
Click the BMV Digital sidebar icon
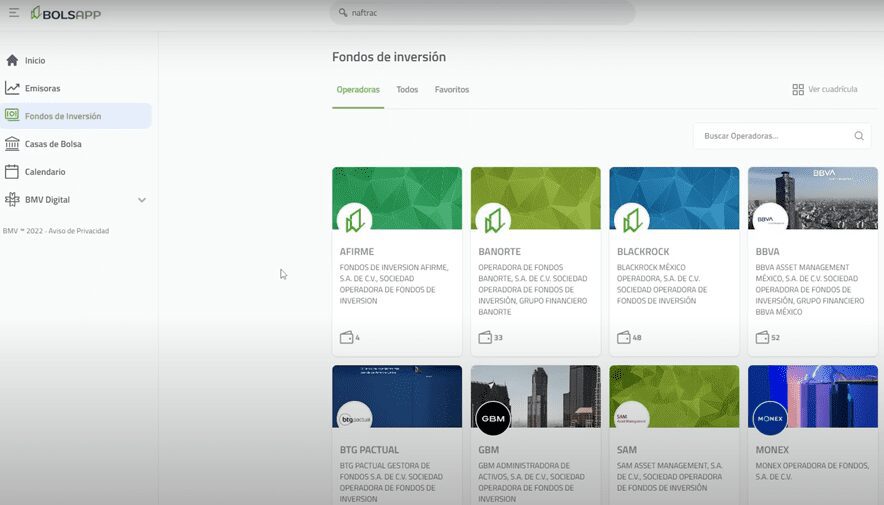pos(12,200)
